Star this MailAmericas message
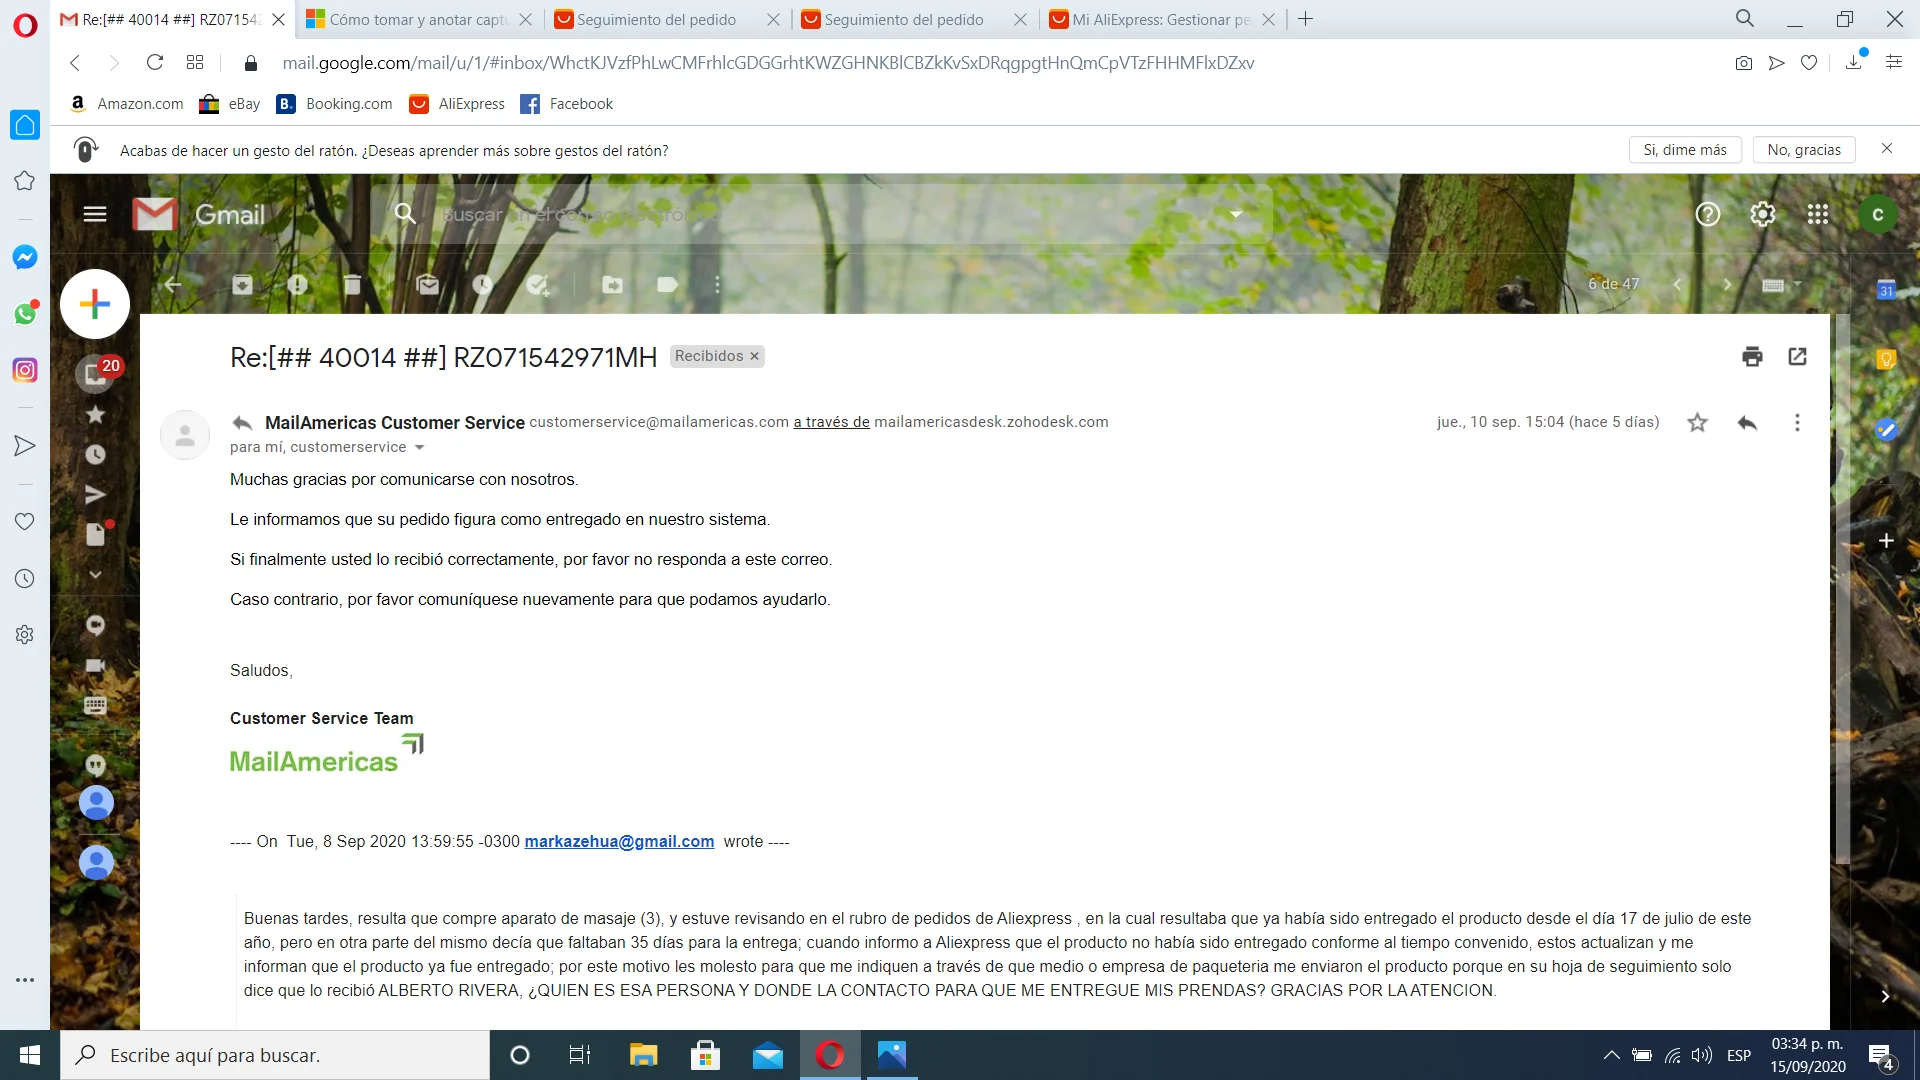The image size is (1920, 1080). [x=1697, y=423]
